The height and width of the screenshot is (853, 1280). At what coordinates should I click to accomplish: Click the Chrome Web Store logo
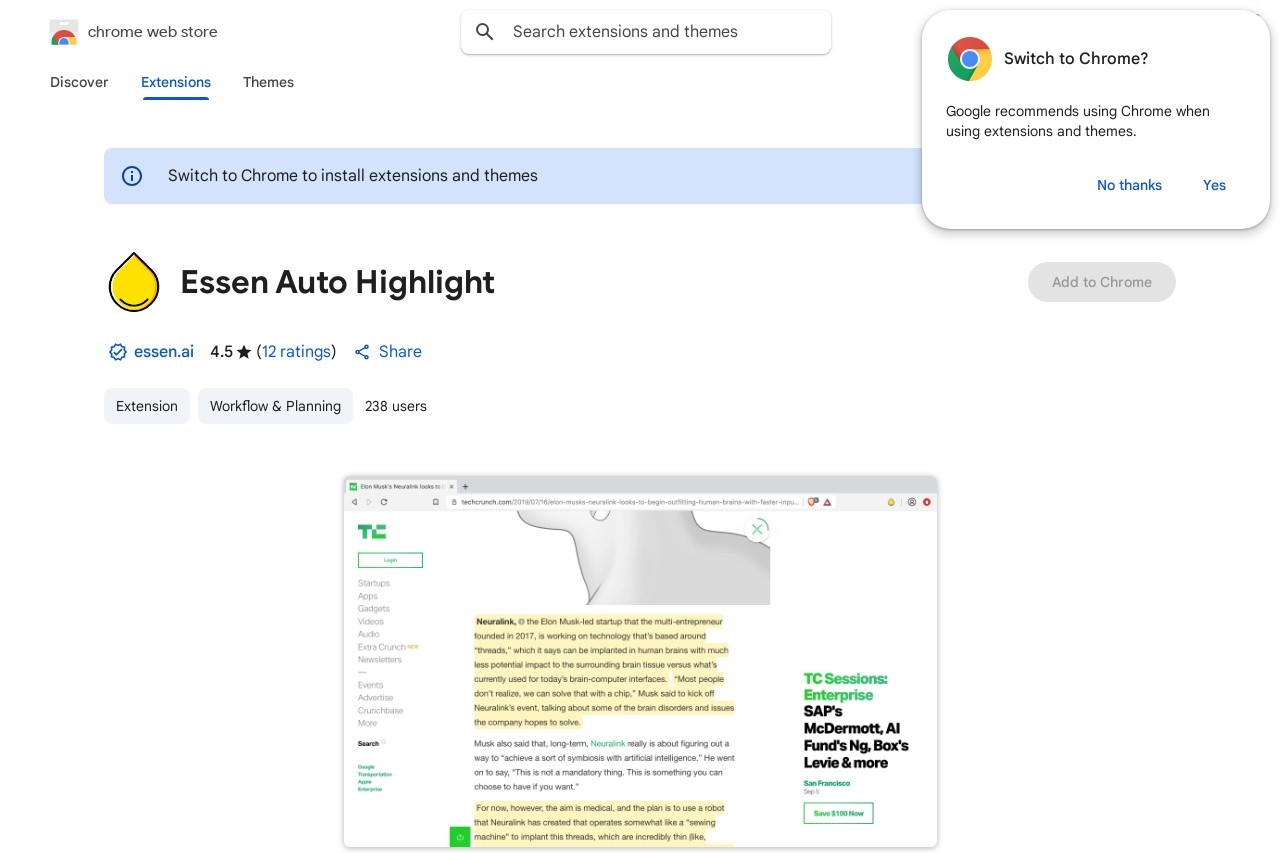[x=64, y=32]
